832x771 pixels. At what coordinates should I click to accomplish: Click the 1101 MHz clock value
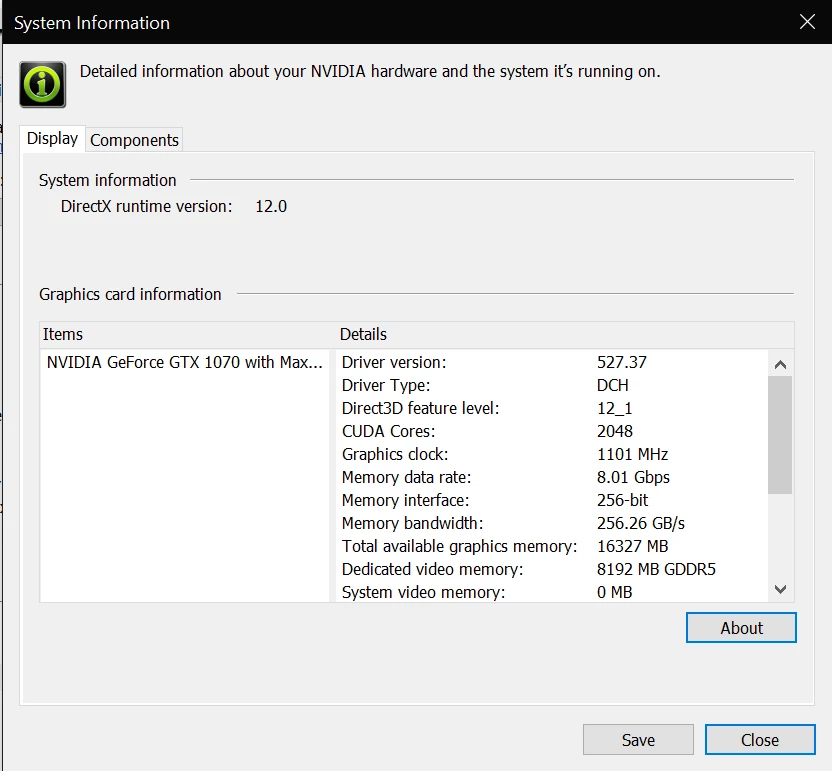pyautogui.click(x=632, y=454)
